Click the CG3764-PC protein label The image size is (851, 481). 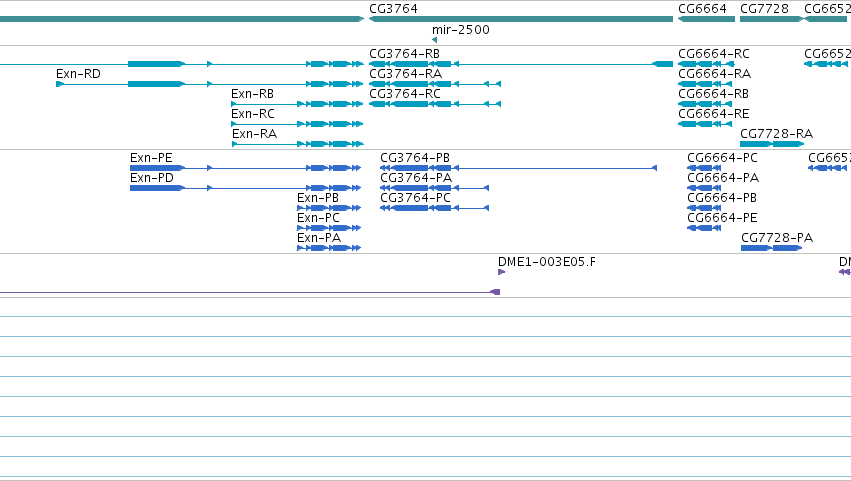(415, 198)
